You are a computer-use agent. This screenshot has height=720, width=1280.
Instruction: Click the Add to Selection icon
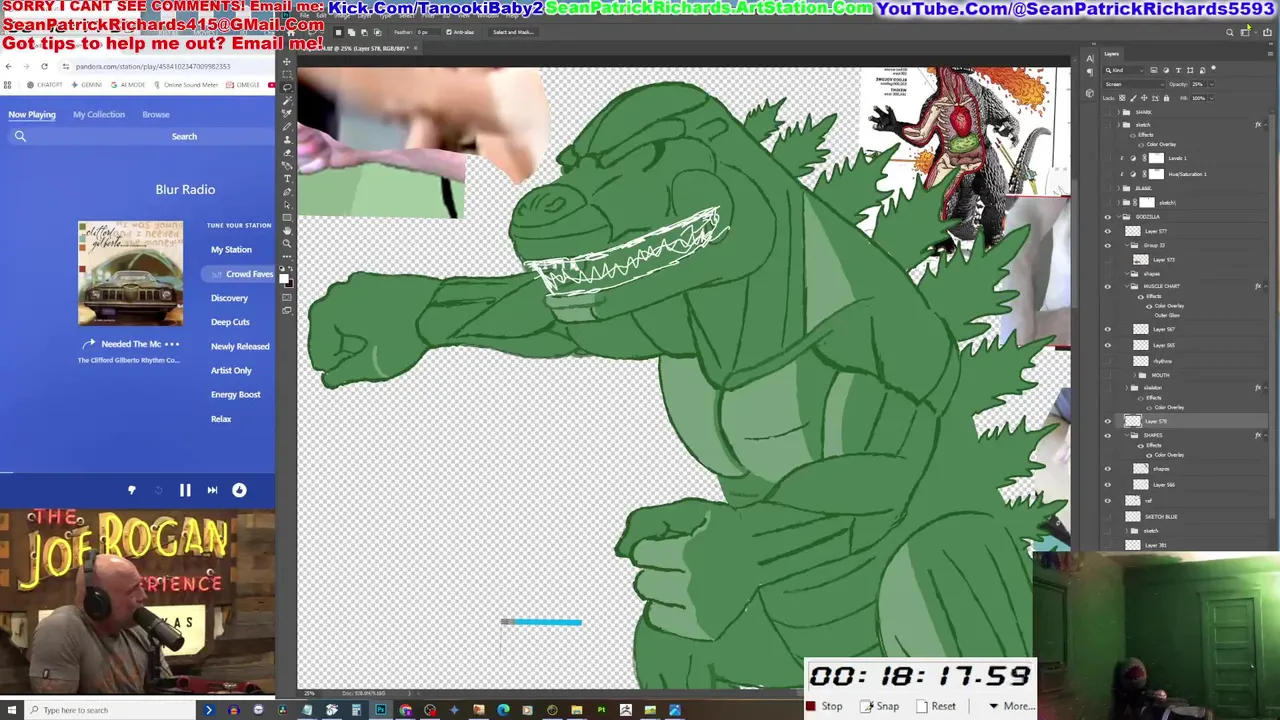tap(352, 32)
